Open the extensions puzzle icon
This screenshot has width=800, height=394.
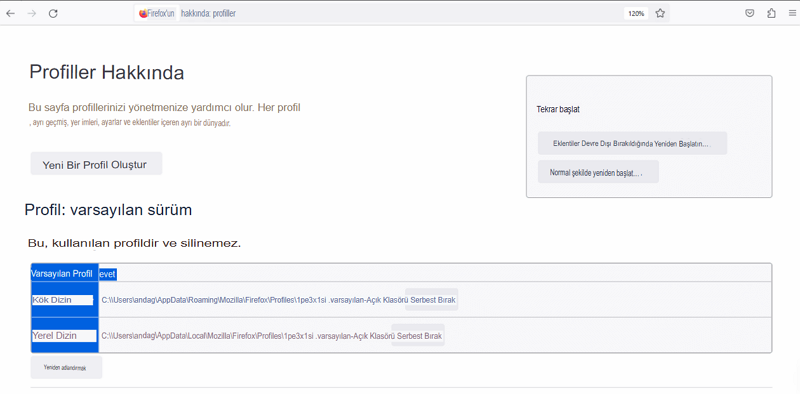771,14
